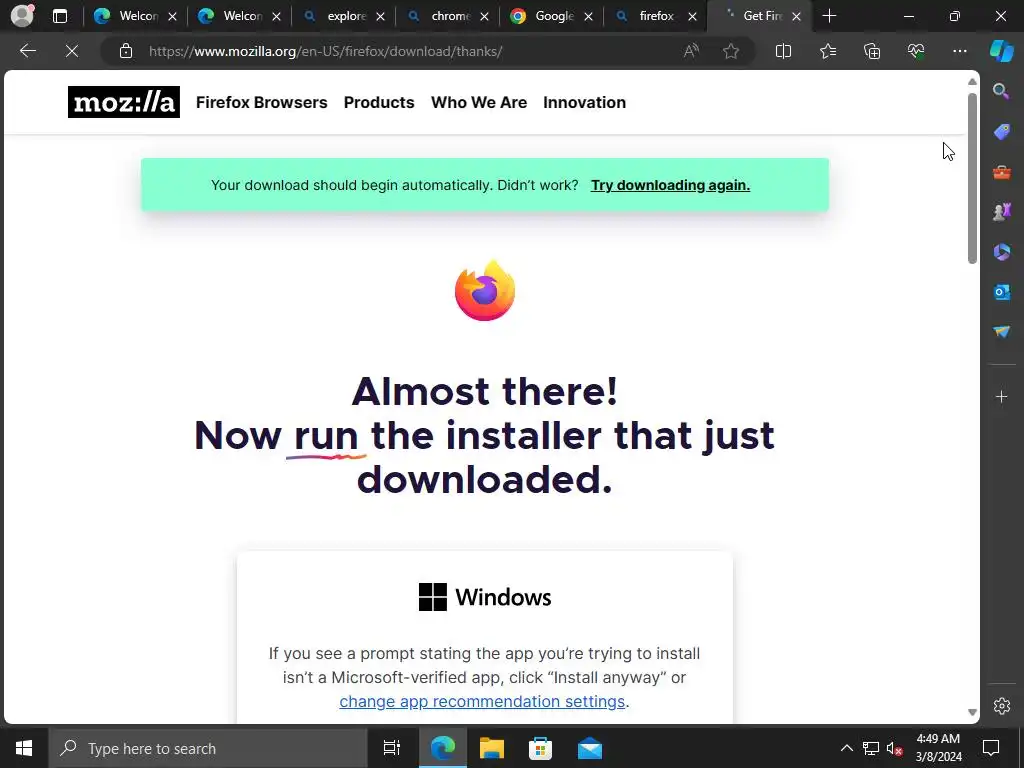Click scrollbar down arrow
Screen dimensions: 1024x768
click(972, 712)
